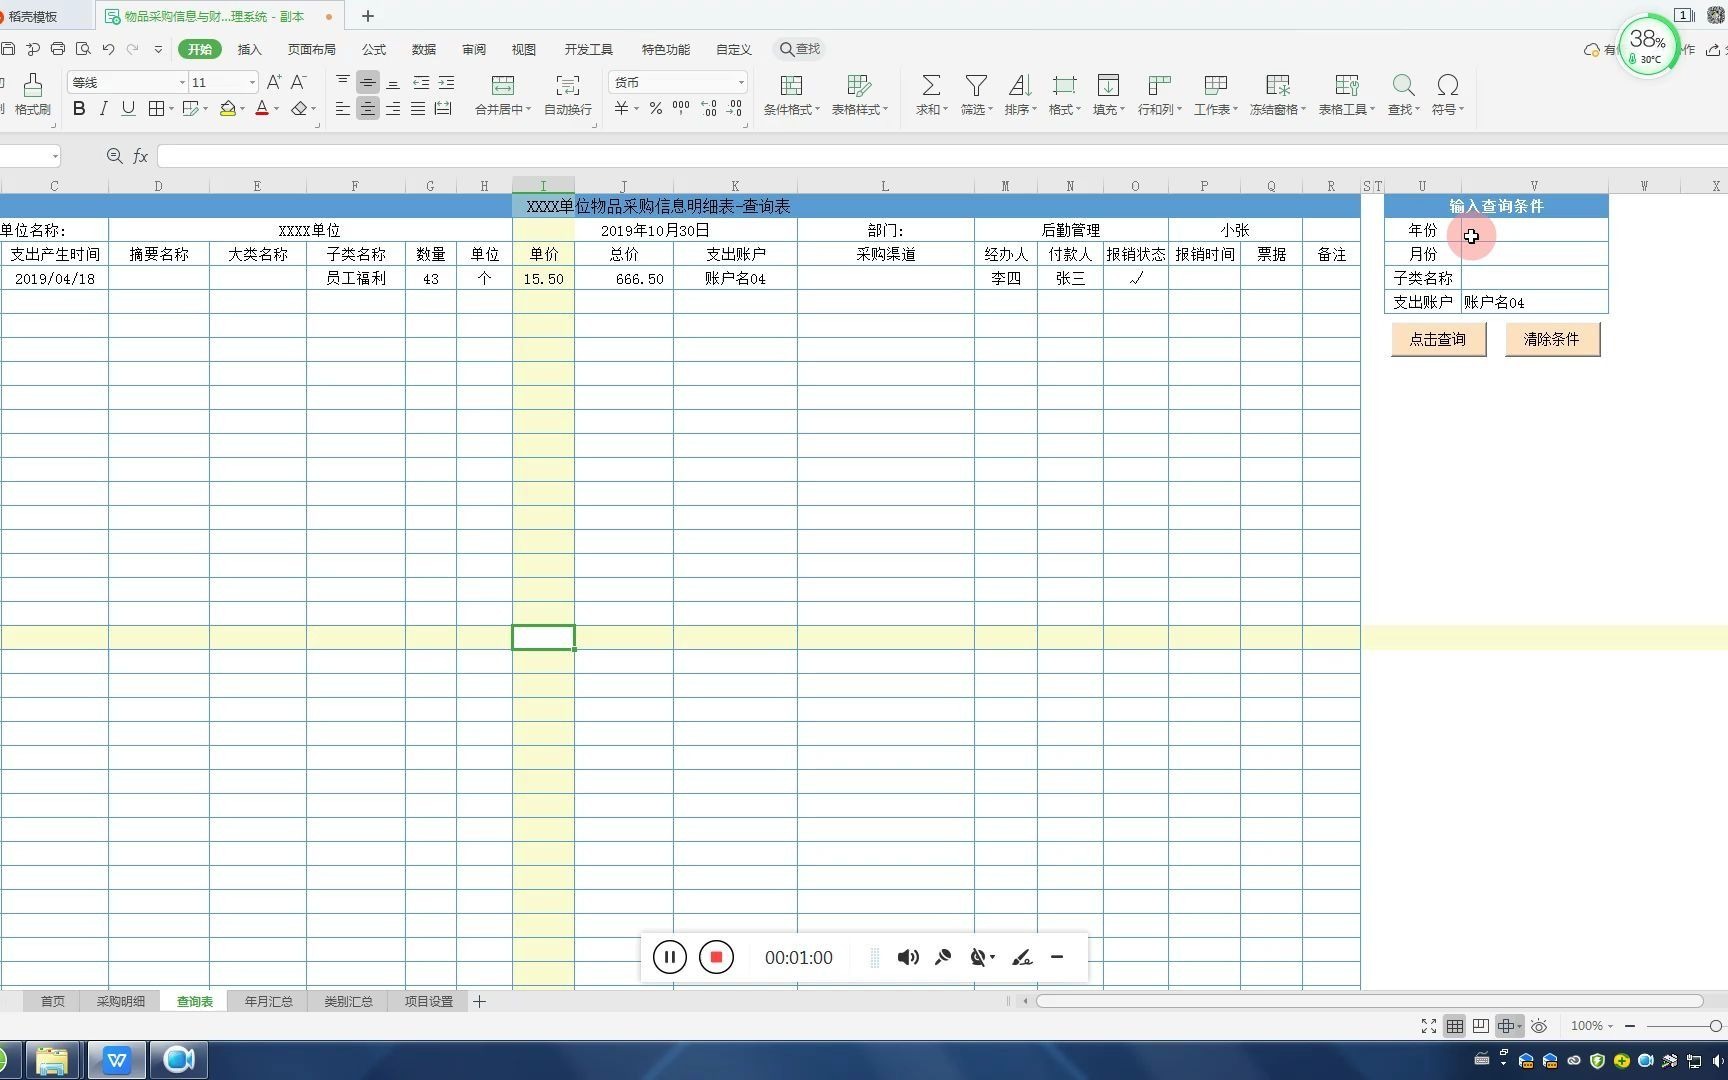Increase font size with A+ icon
The height and width of the screenshot is (1080, 1728).
pyautogui.click(x=273, y=82)
